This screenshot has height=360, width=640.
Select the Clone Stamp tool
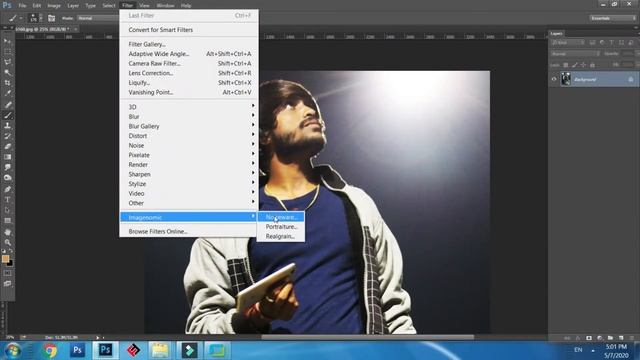click(x=7, y=126)
